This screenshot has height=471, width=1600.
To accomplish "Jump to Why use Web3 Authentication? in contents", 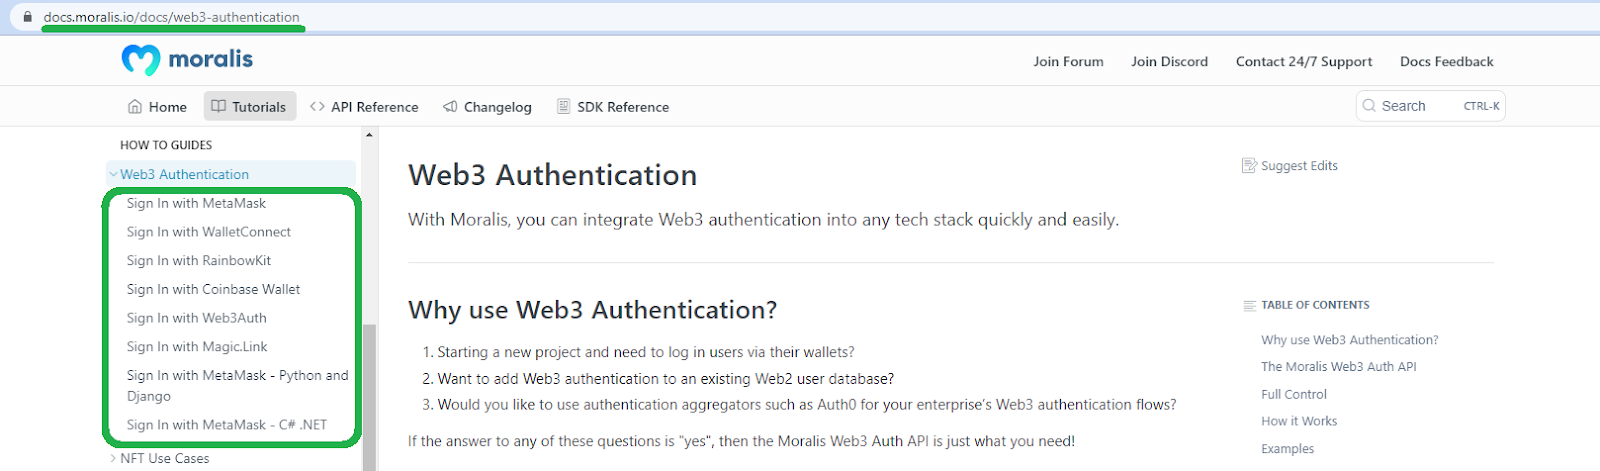I will click(x=1350, y=340).
